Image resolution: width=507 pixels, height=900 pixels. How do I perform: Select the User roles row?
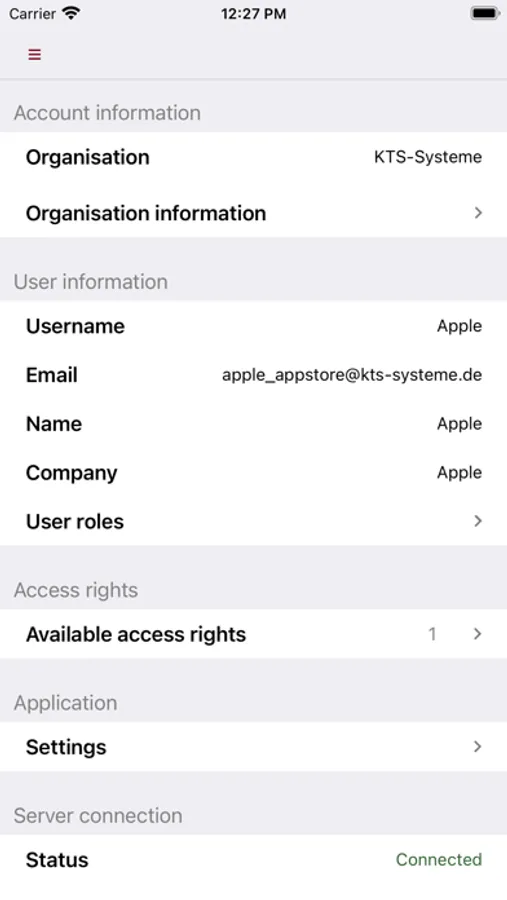(253, 521)
